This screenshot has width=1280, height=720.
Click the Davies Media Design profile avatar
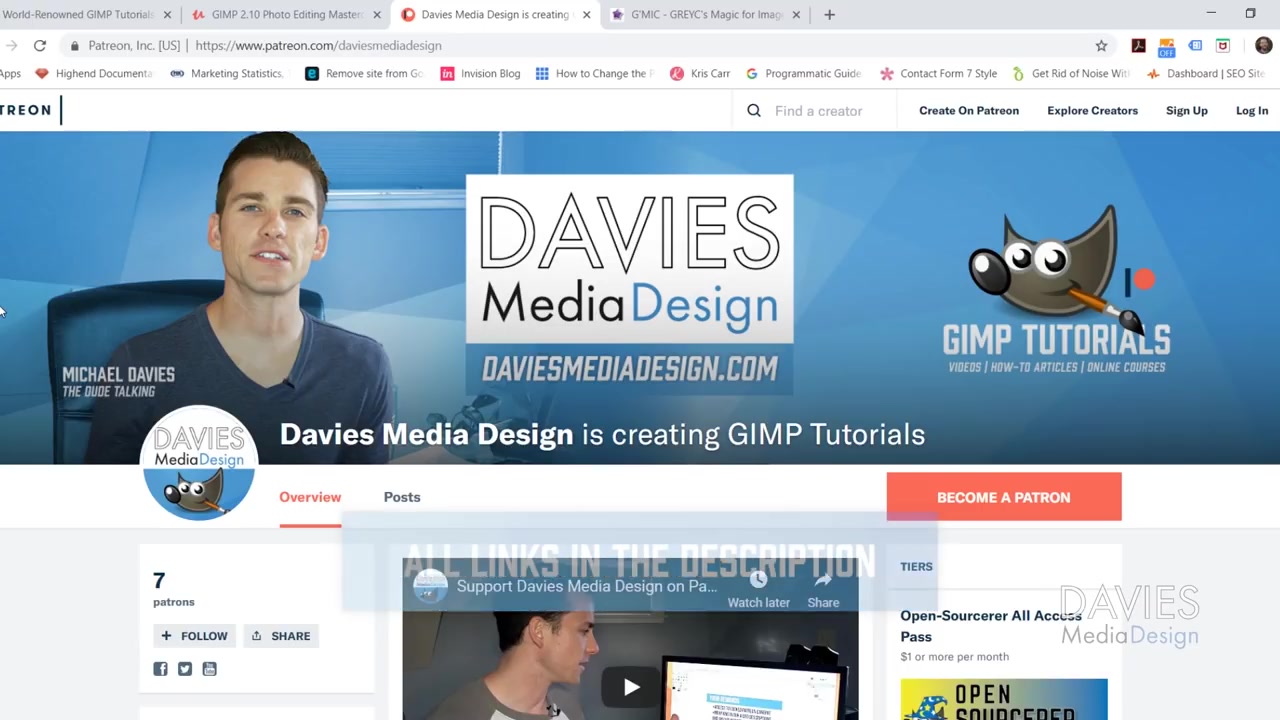(198, 463)
